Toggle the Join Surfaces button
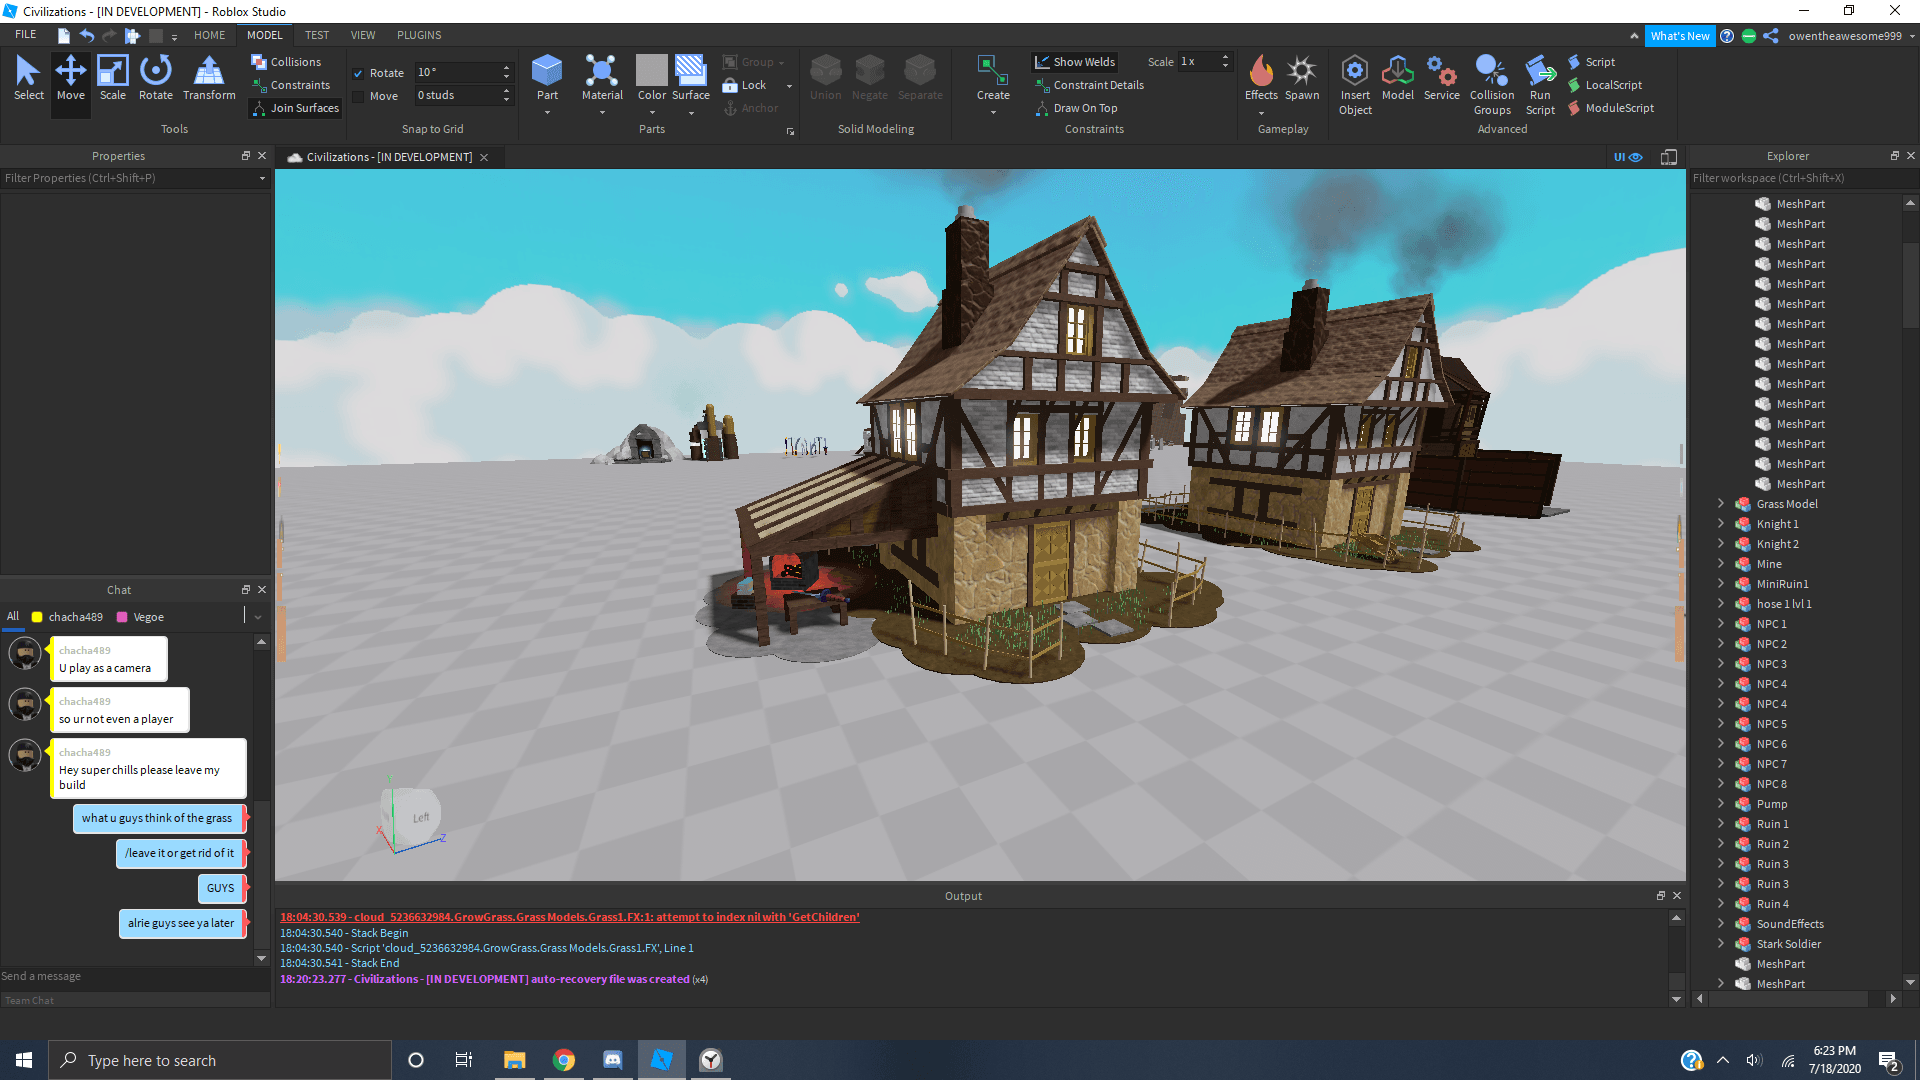This screenshot has height=1080, width=1920. [295, 108]
